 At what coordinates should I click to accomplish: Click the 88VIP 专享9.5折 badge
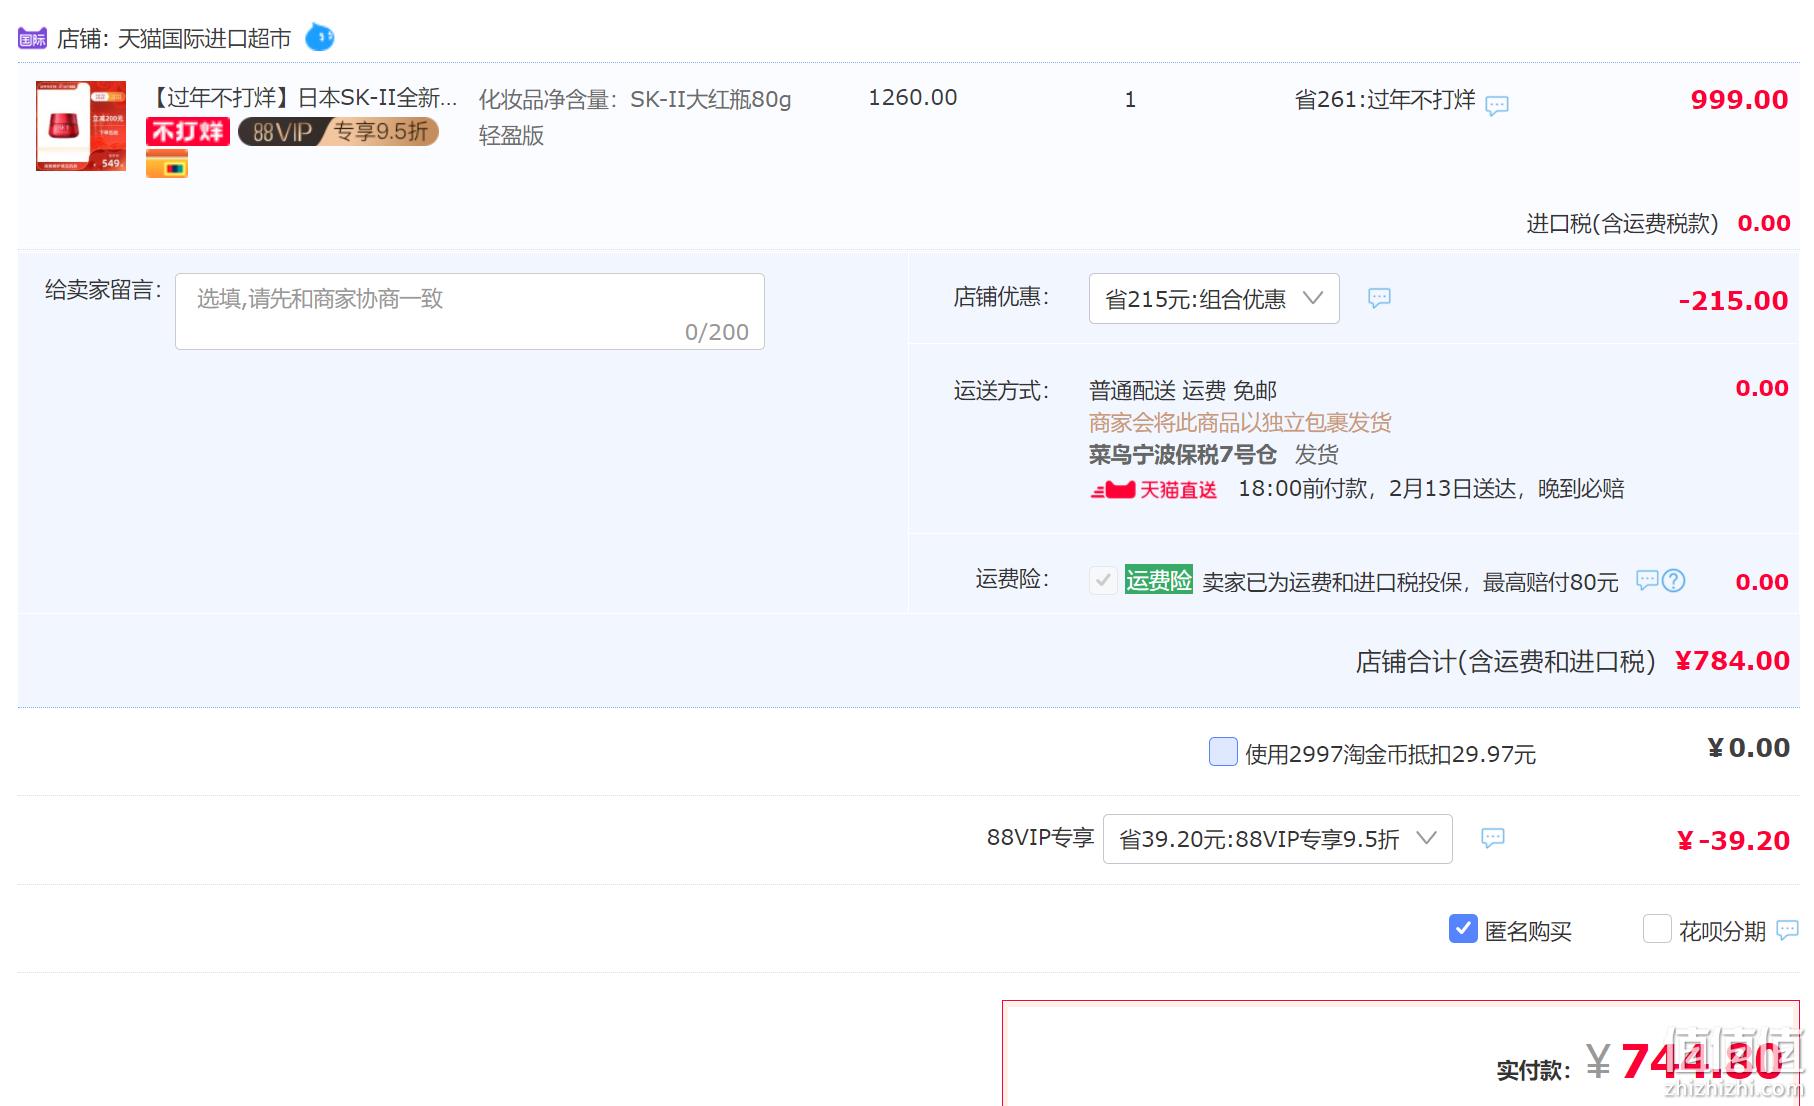click(338, 131)
